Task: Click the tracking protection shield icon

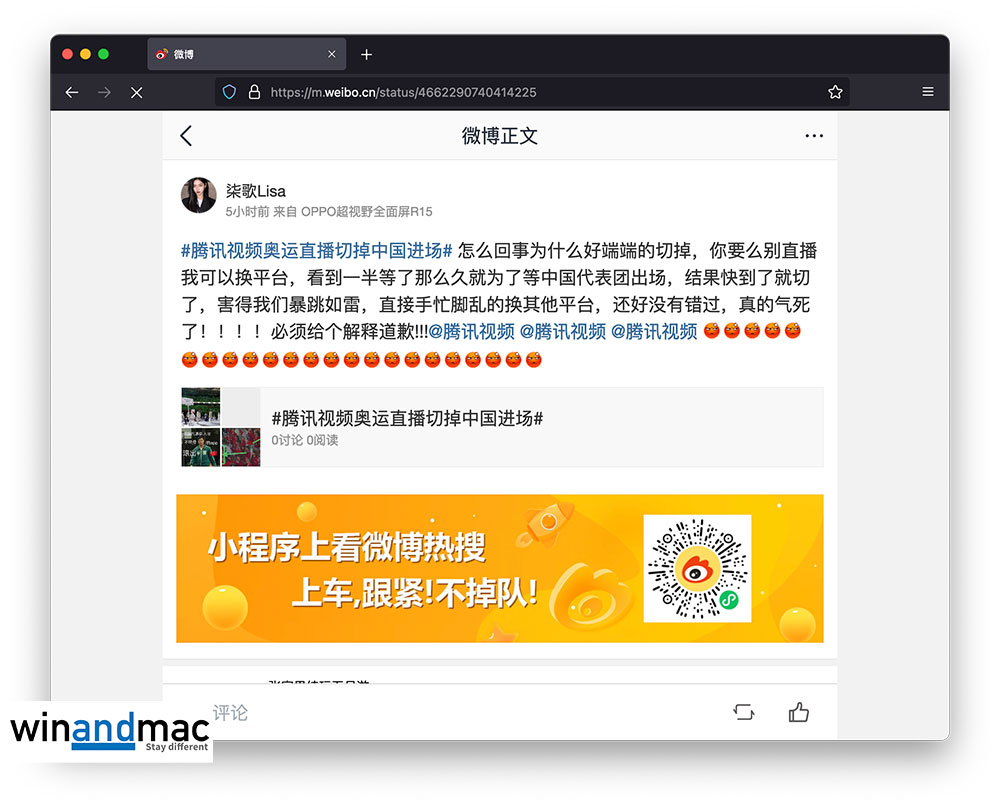Action: coord(229,92)
